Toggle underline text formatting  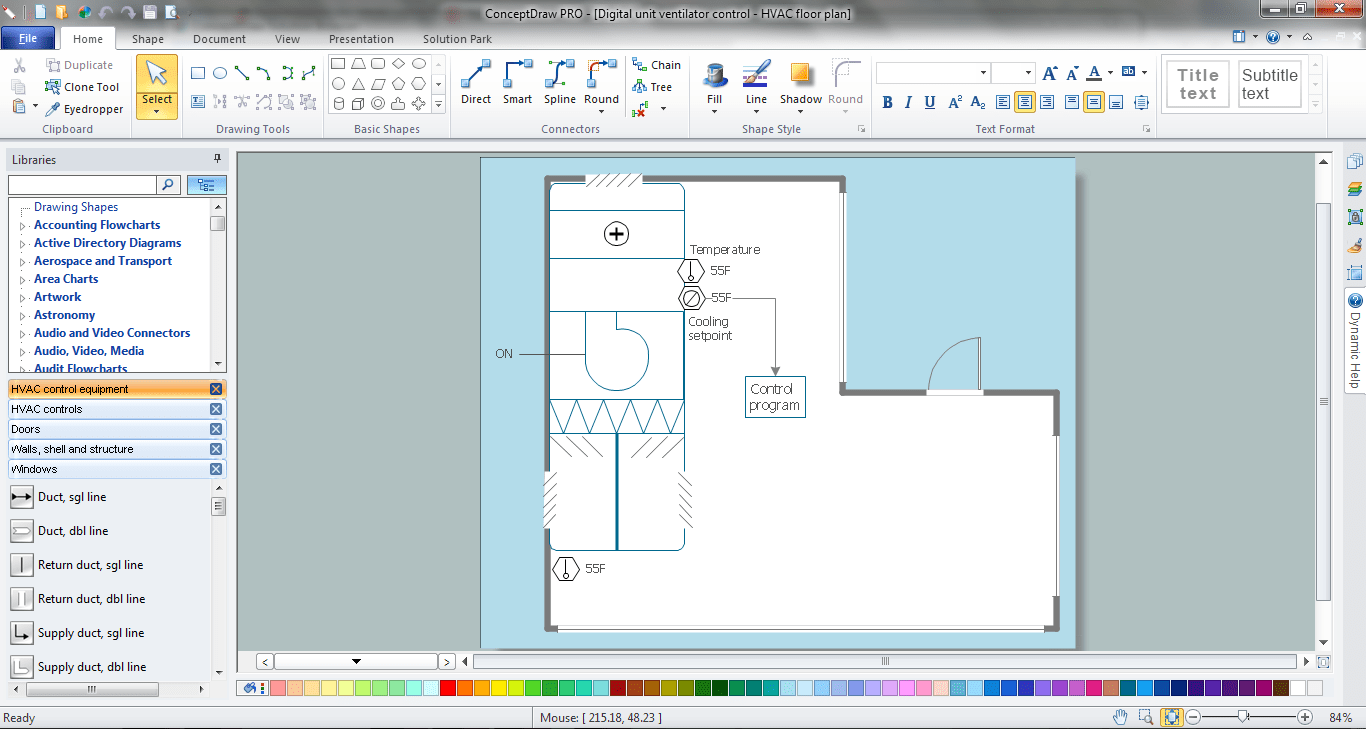click(930, 101)
